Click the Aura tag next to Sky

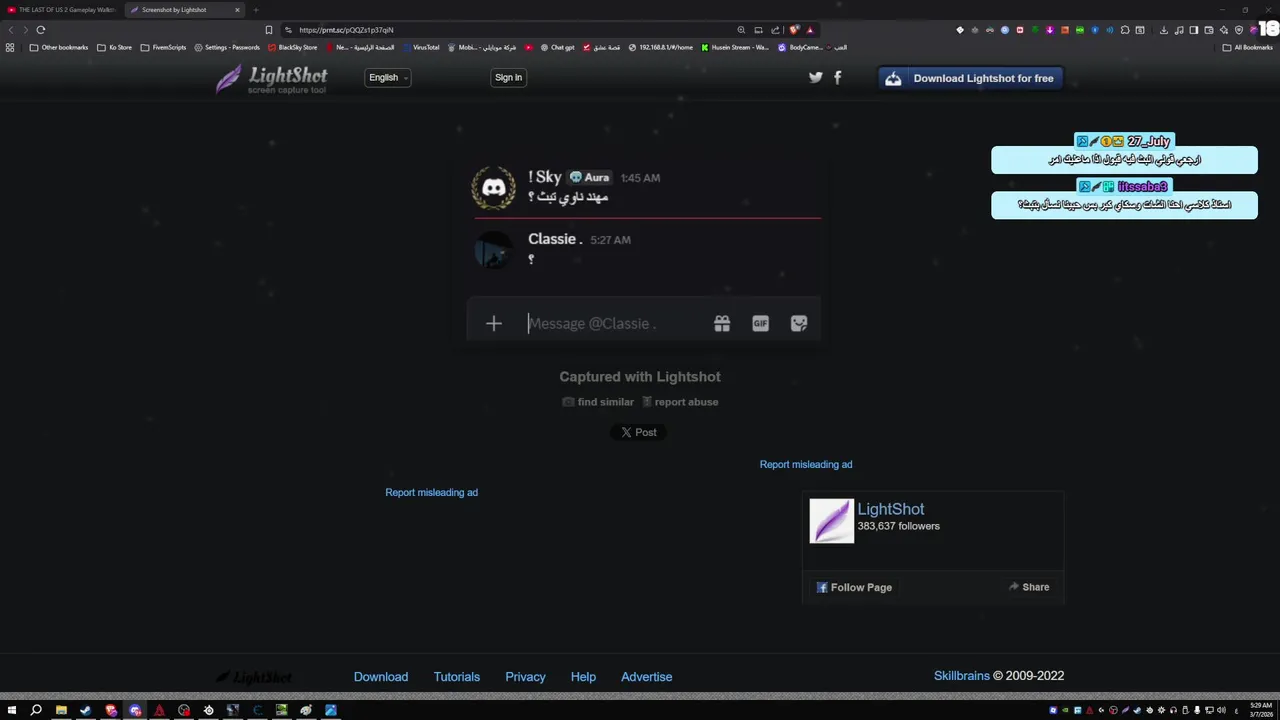(x=589, y=177)
